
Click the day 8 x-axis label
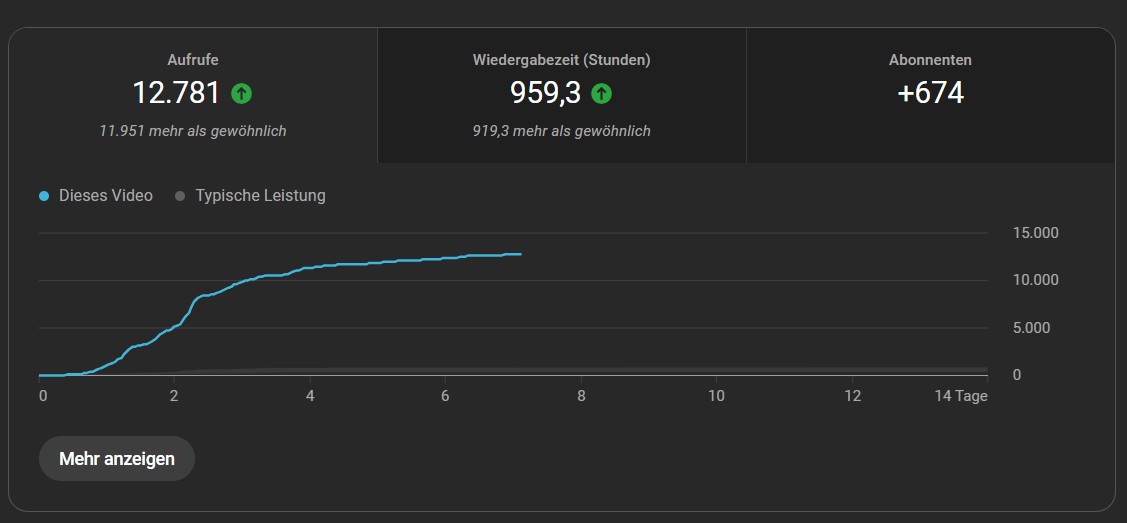pyautogui.click(x=581, y=396)
